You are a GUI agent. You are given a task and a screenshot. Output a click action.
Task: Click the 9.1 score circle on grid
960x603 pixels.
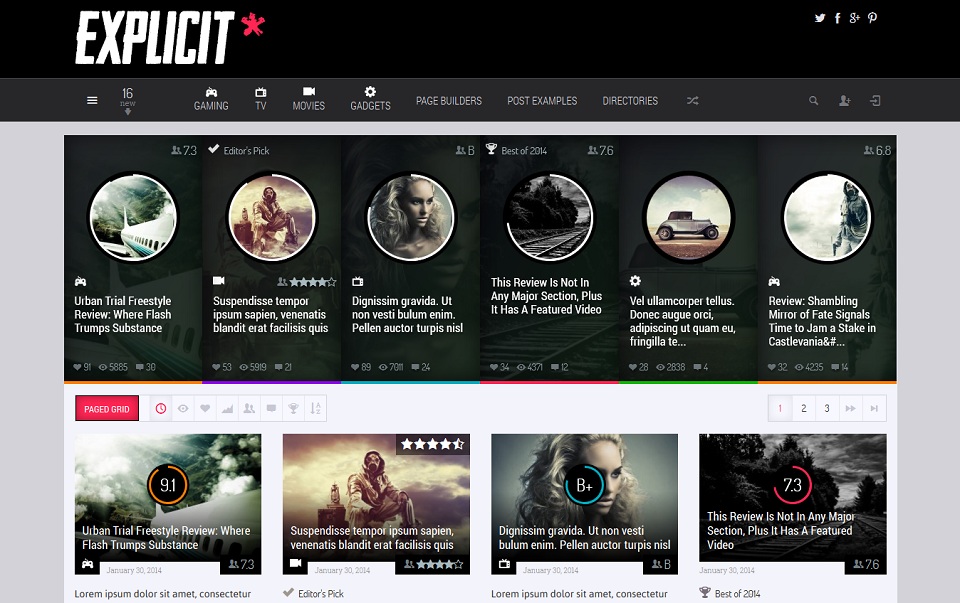[168, 485]
